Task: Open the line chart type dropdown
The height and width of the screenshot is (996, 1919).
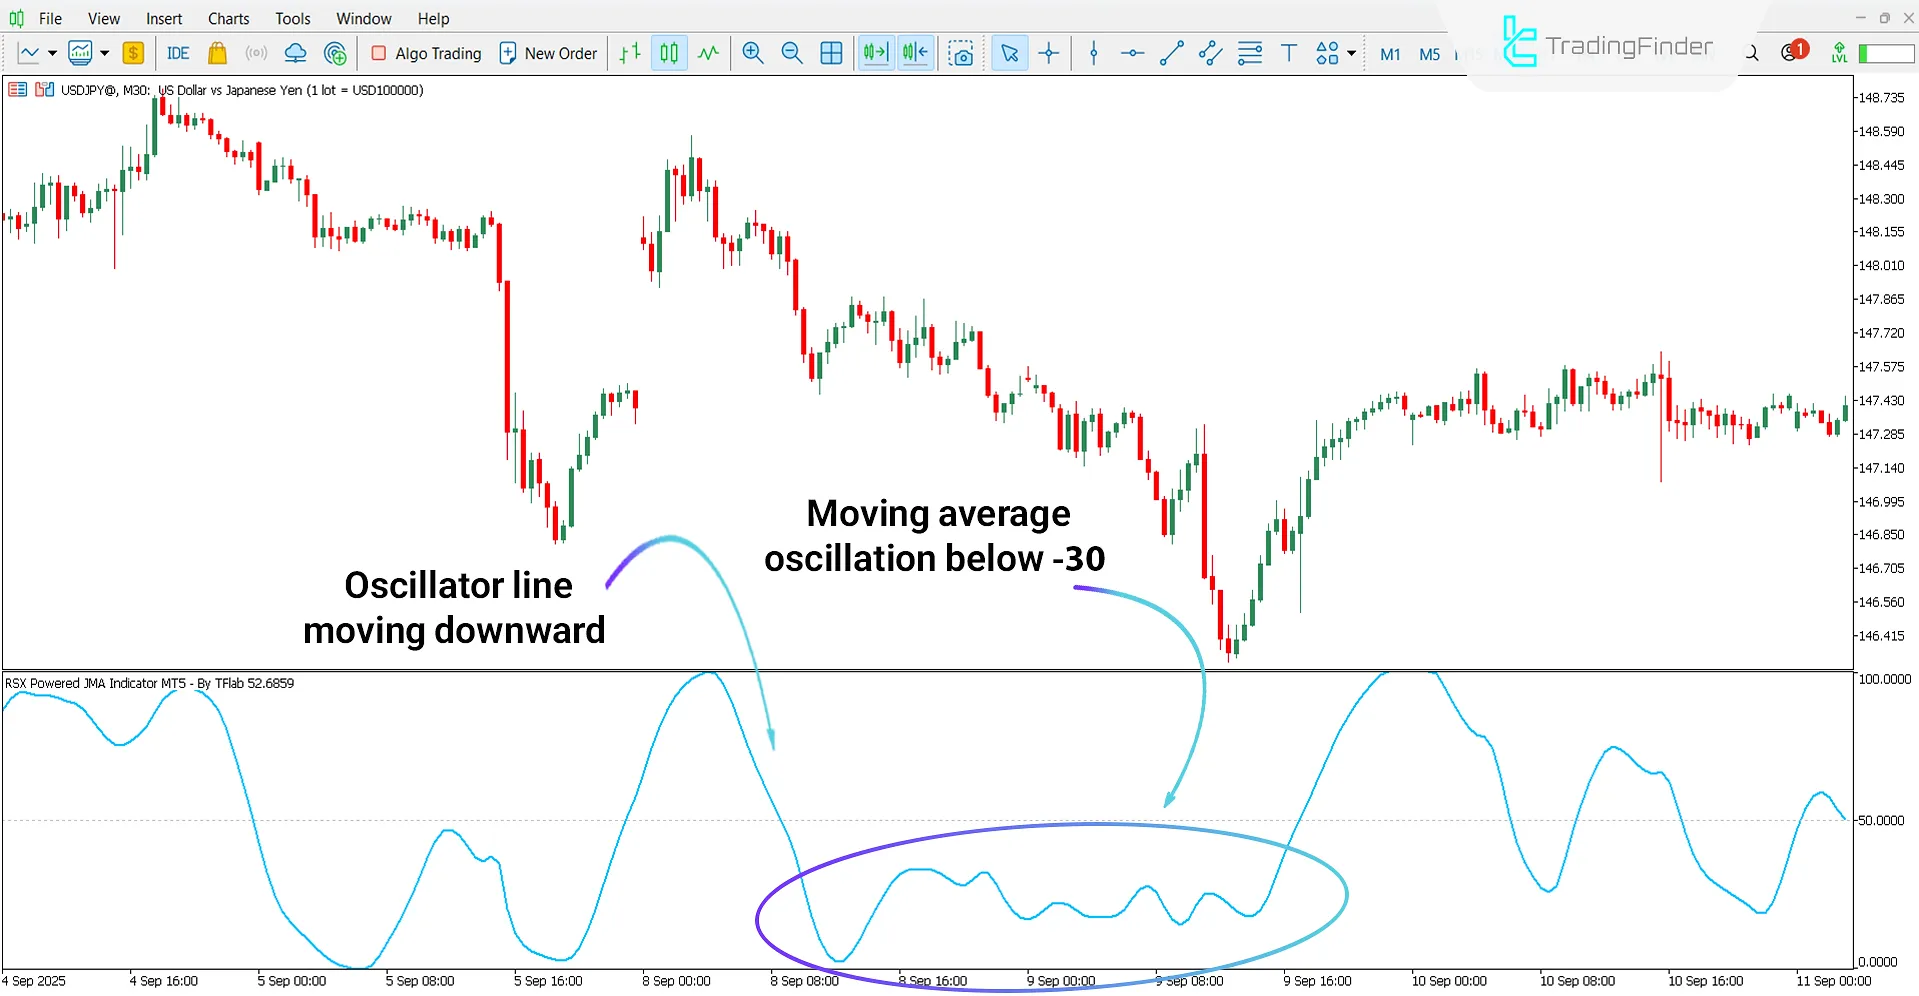Action: click(x=53, y=53)
